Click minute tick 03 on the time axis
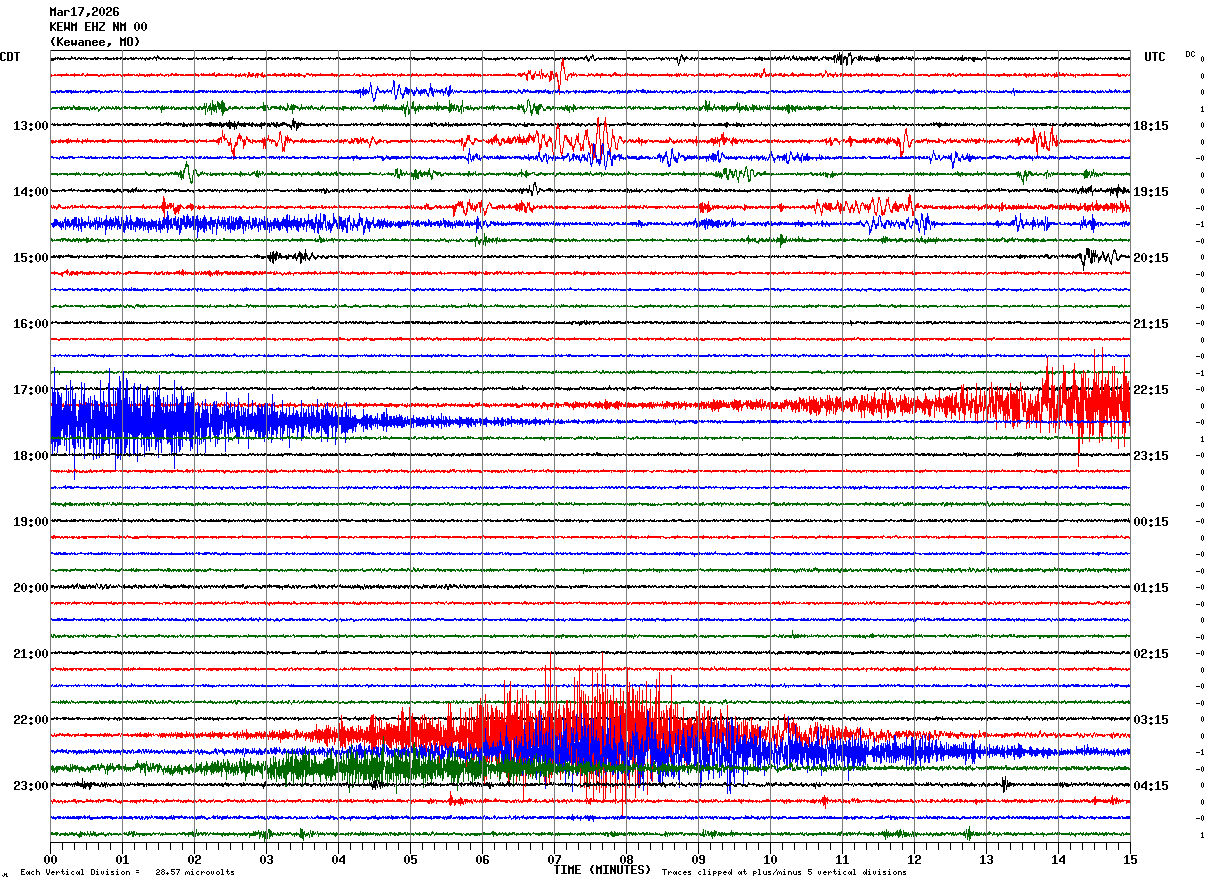Screen dimensions: 1210x886 pyautogui.click(x=266, y=859)
